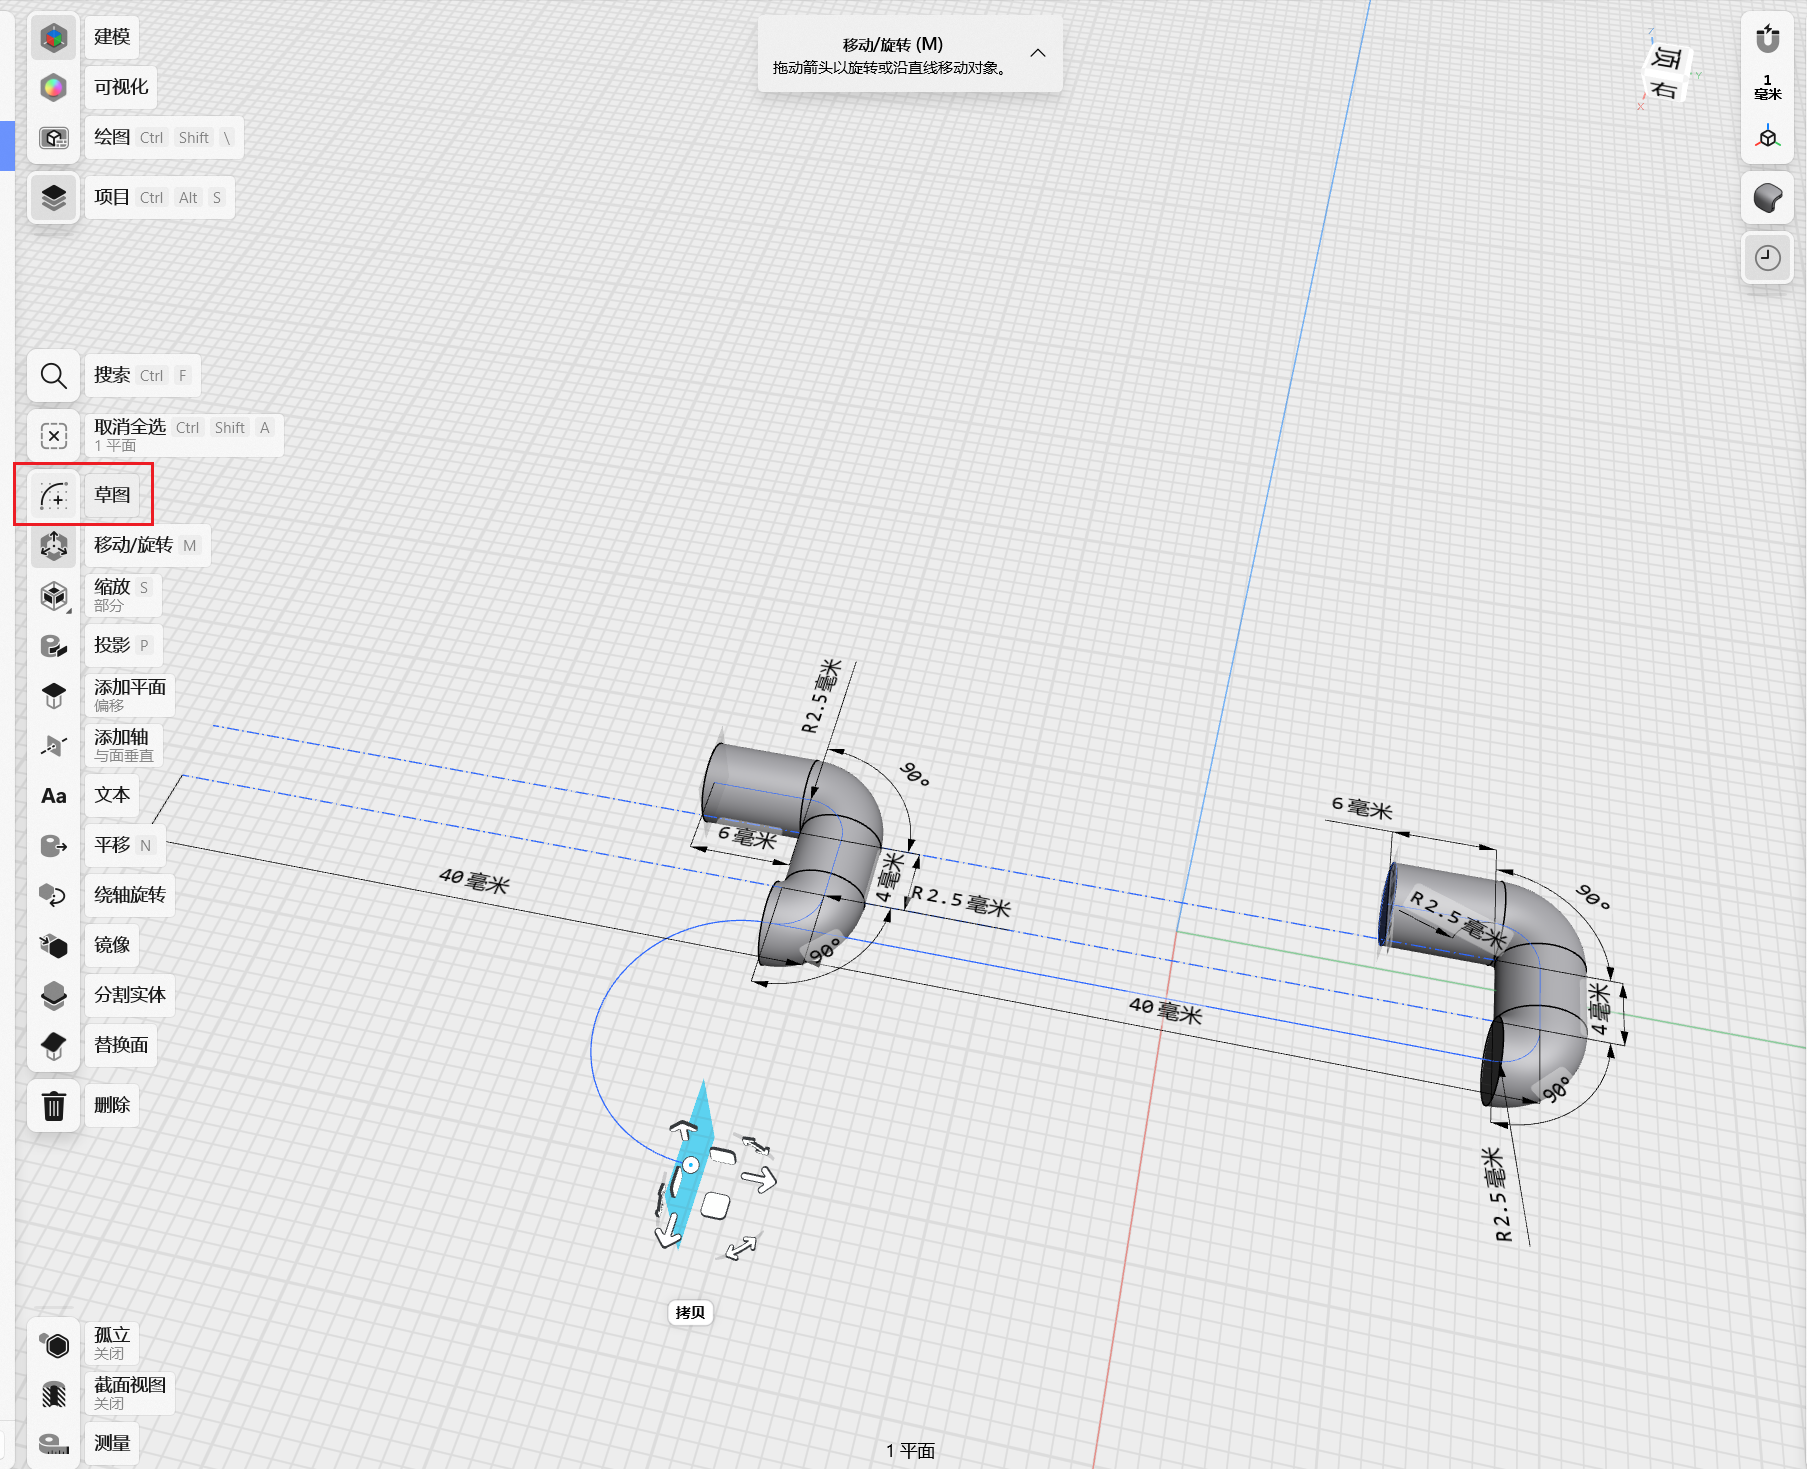Click the 建模 label

[x=112, y=37]
